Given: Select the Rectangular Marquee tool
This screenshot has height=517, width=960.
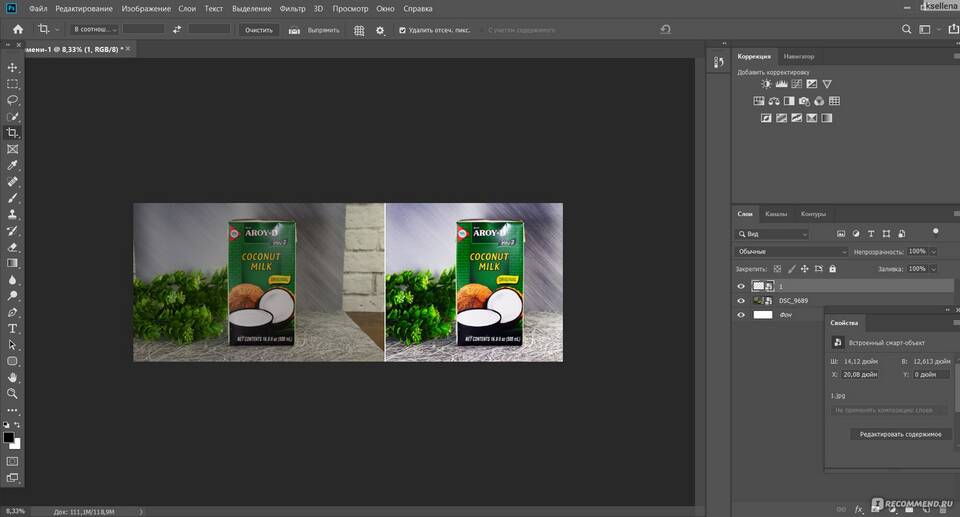Looking at the screenshot, I should pyautogui.click(x=12, y=84).
